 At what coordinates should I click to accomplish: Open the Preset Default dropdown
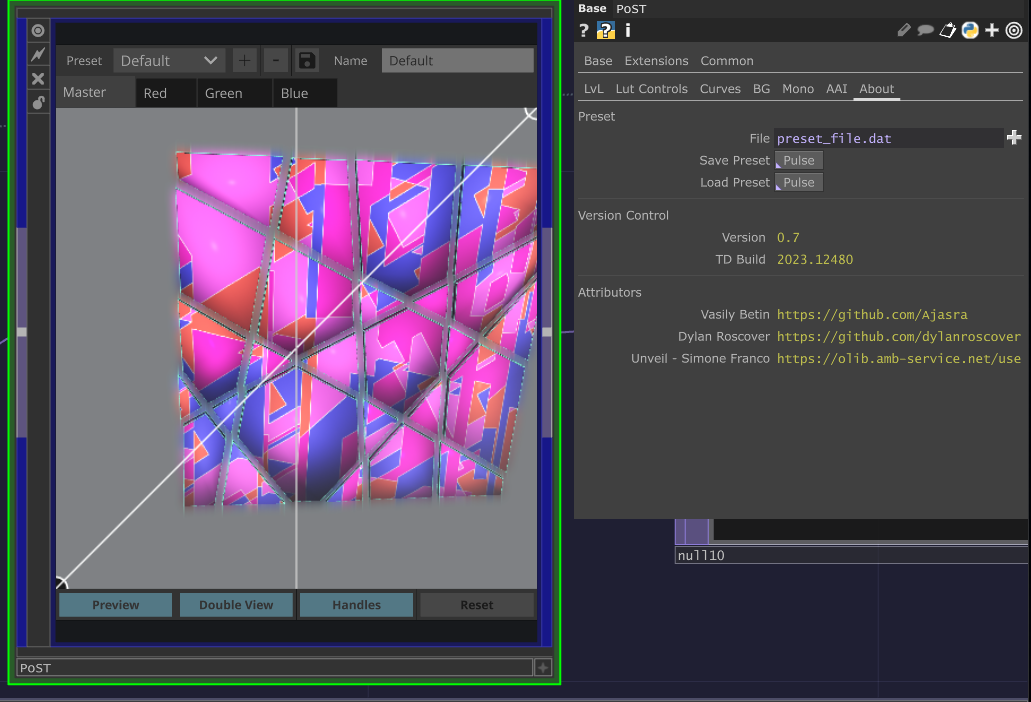[169, 60]
